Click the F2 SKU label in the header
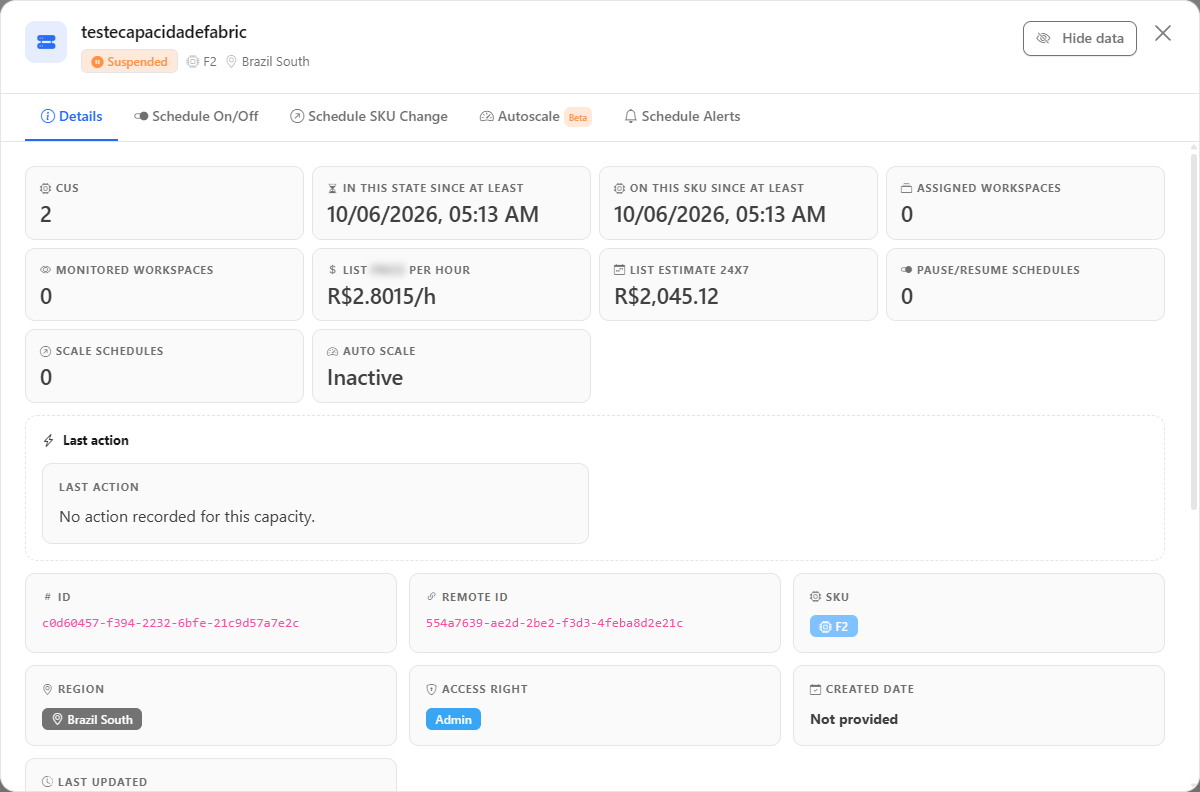The height and width of the screenshot is (792, 1200). pos(202,61)
